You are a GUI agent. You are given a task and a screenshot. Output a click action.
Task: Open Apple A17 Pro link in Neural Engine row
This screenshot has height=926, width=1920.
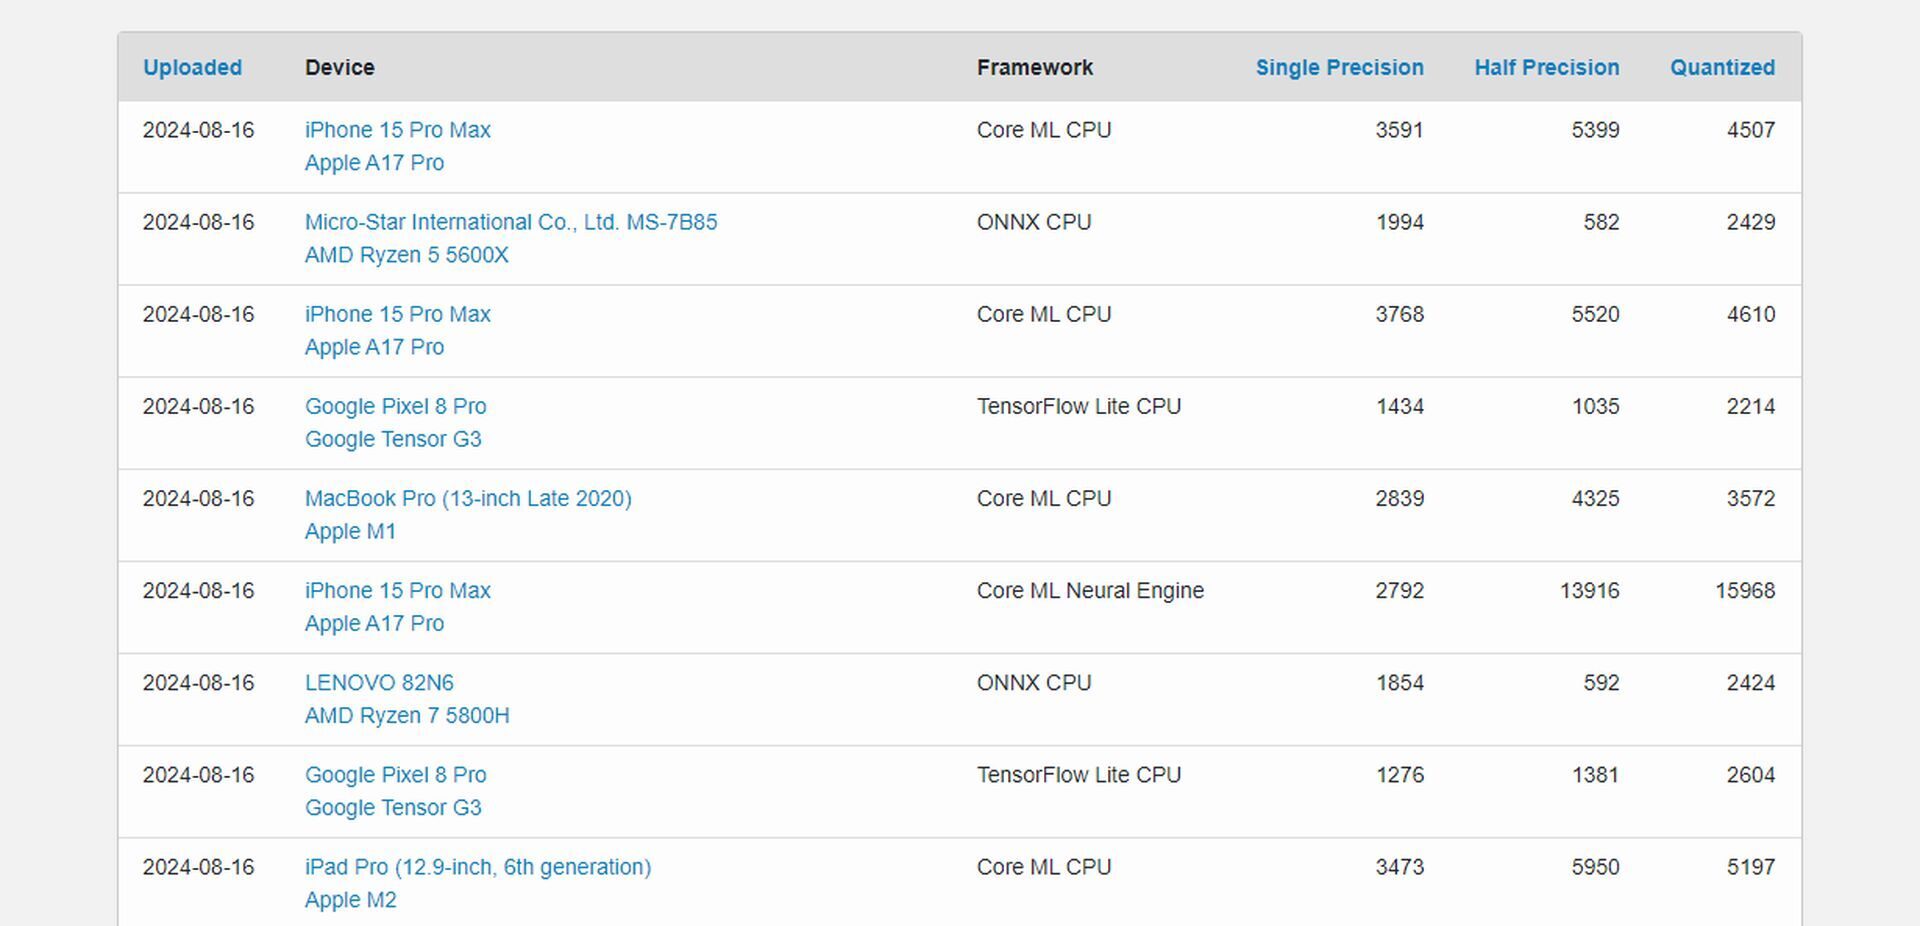[374, 623]
